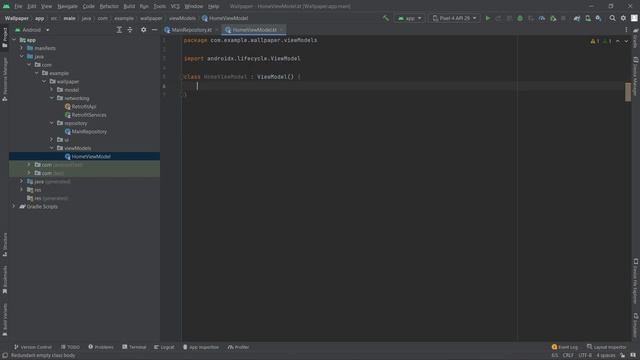This screenshot has height=360, width=640.
Task: Open the Android project view dropdown
Action: 32,30
